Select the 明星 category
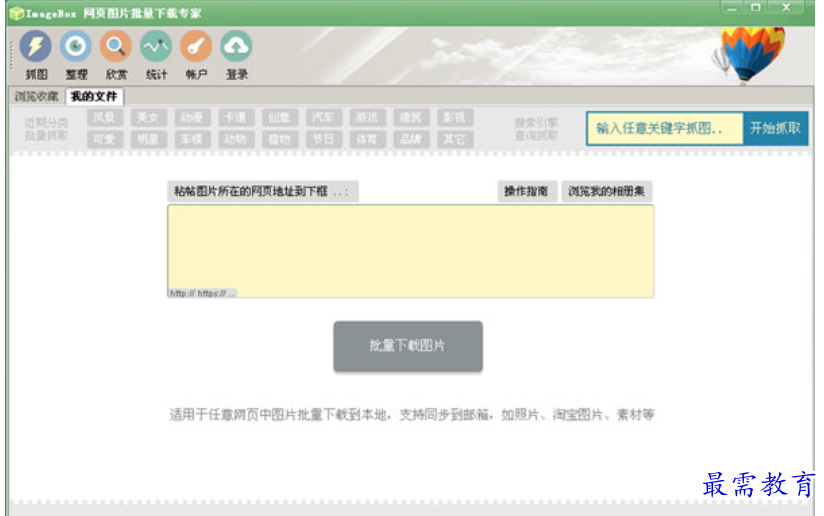Image resolution: width=824 pixels, height=516 pixels. [149, 139]
